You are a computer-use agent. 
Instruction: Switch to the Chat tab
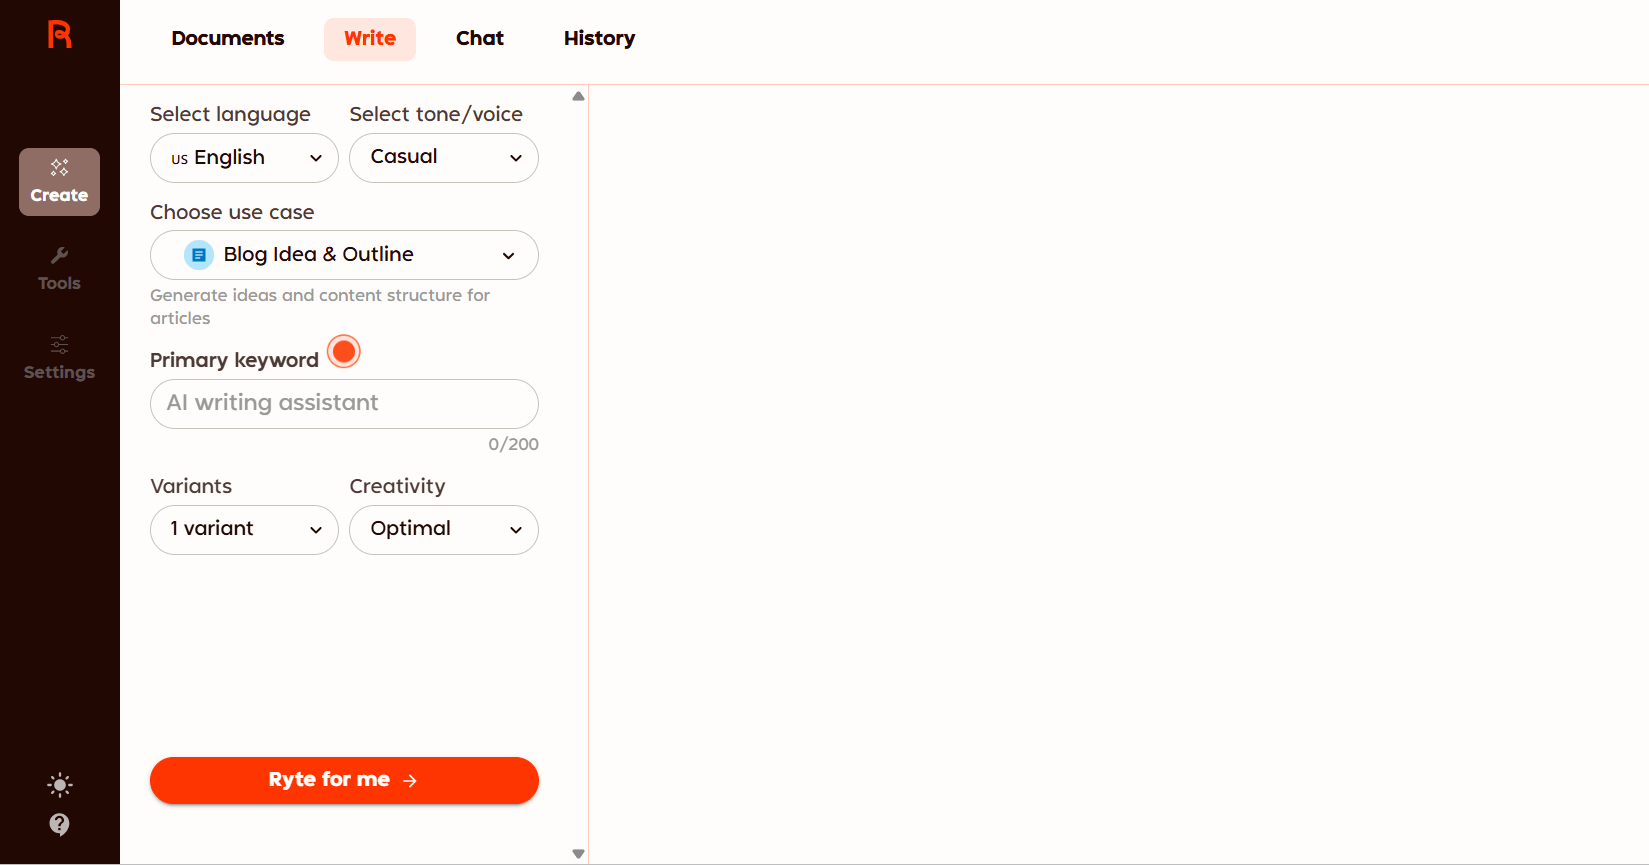coord(480,39)
